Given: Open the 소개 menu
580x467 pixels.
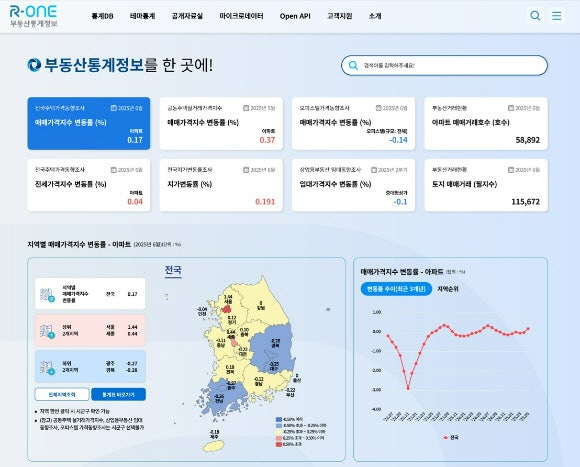Looking at the screenshot, I should (375, 16).
